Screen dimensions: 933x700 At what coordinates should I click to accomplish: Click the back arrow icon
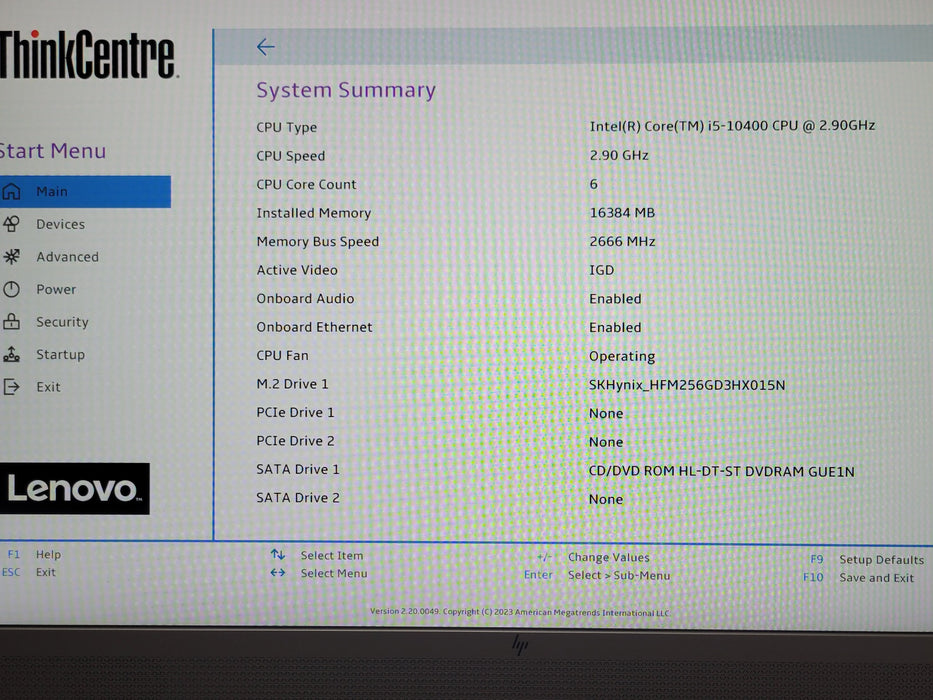tap(265, 46)
